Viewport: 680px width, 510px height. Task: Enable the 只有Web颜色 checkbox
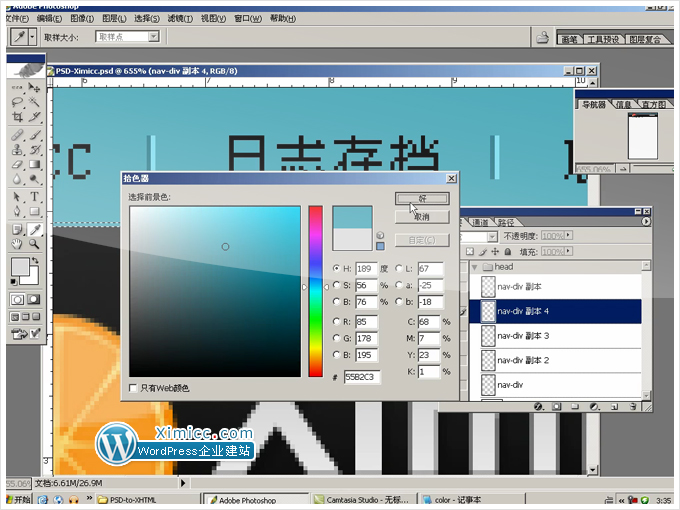click(x=133, y=388)
